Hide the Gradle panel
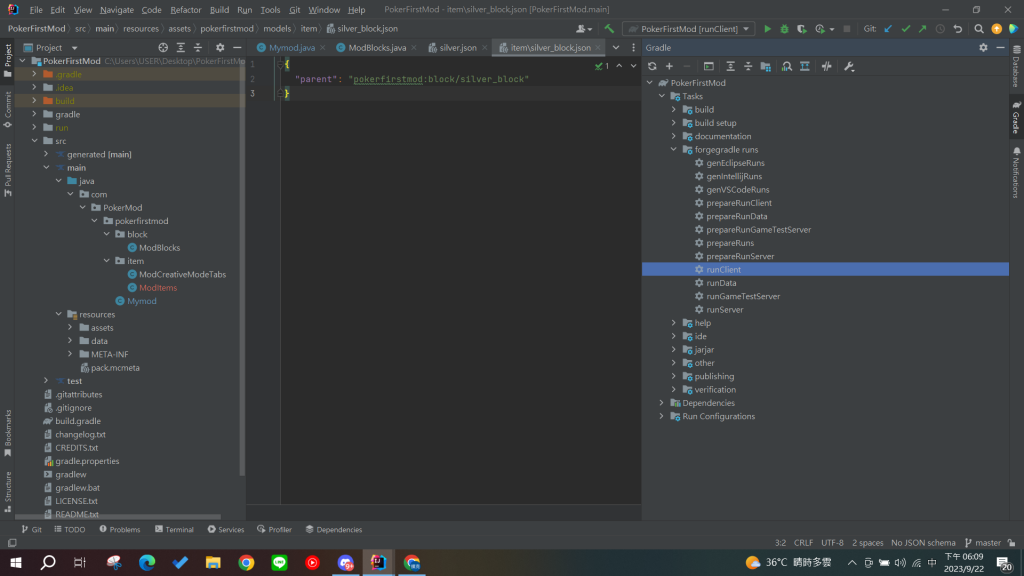This screenshot has height=576, width=1024. click(1000, 48)
